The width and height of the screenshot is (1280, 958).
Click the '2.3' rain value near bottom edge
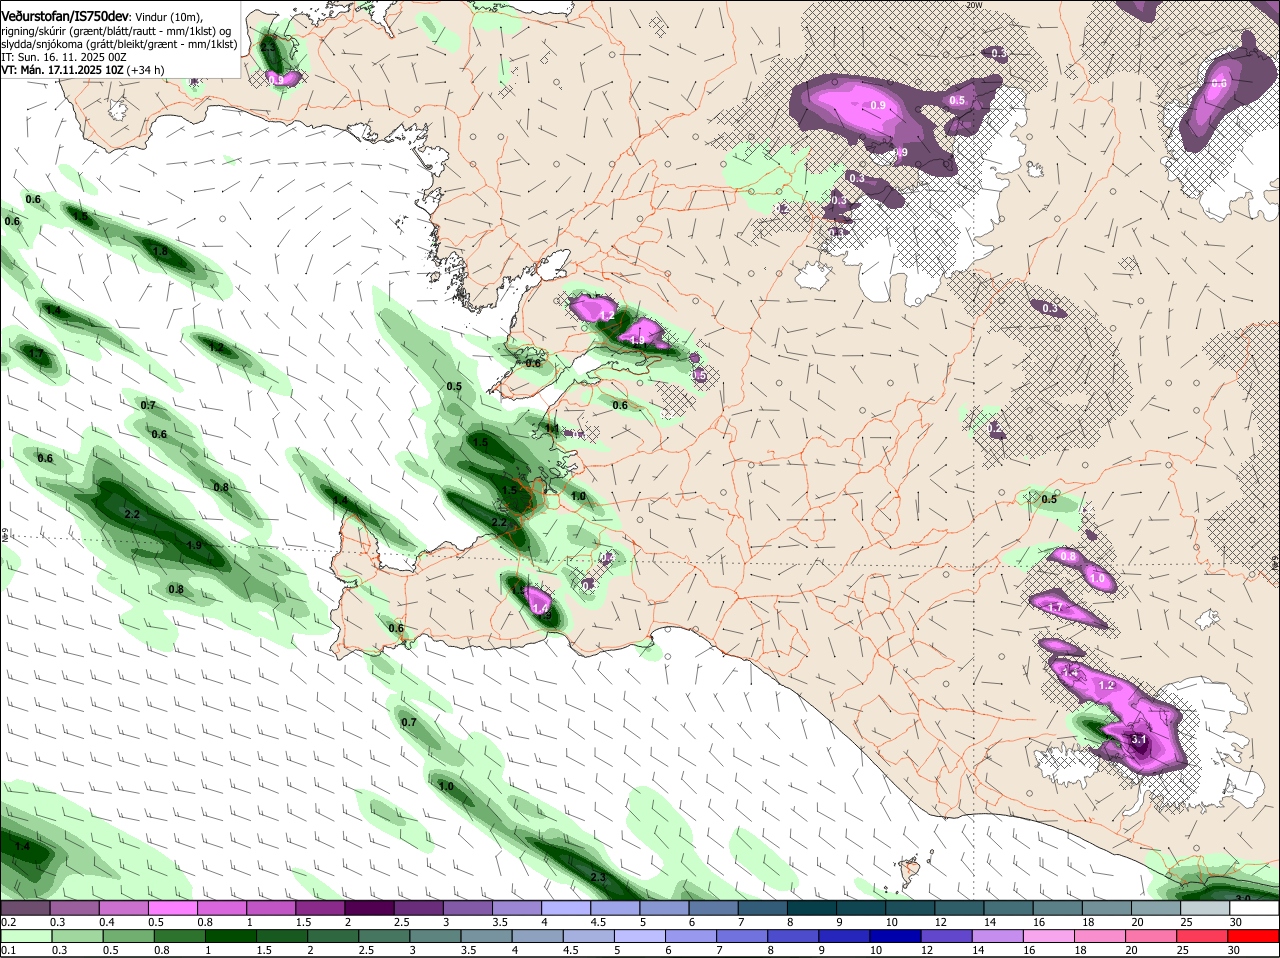coord(599,877)
